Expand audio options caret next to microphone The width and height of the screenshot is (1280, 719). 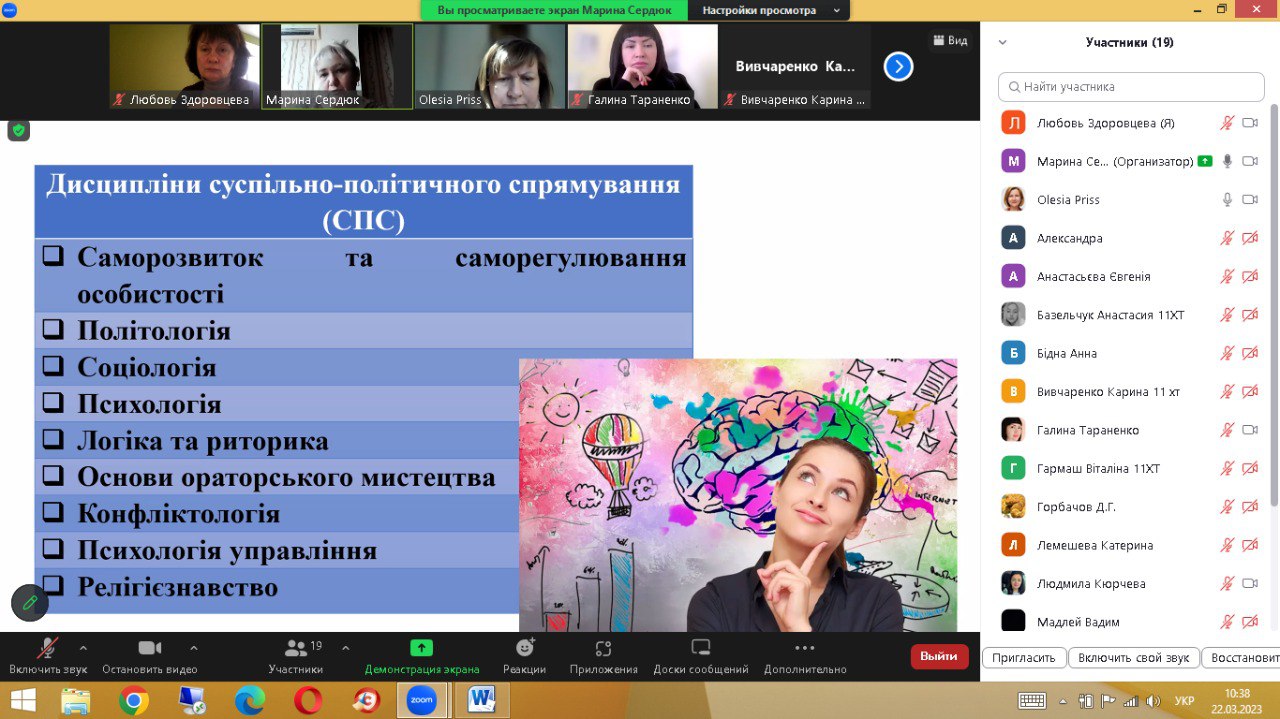point(83,648)
